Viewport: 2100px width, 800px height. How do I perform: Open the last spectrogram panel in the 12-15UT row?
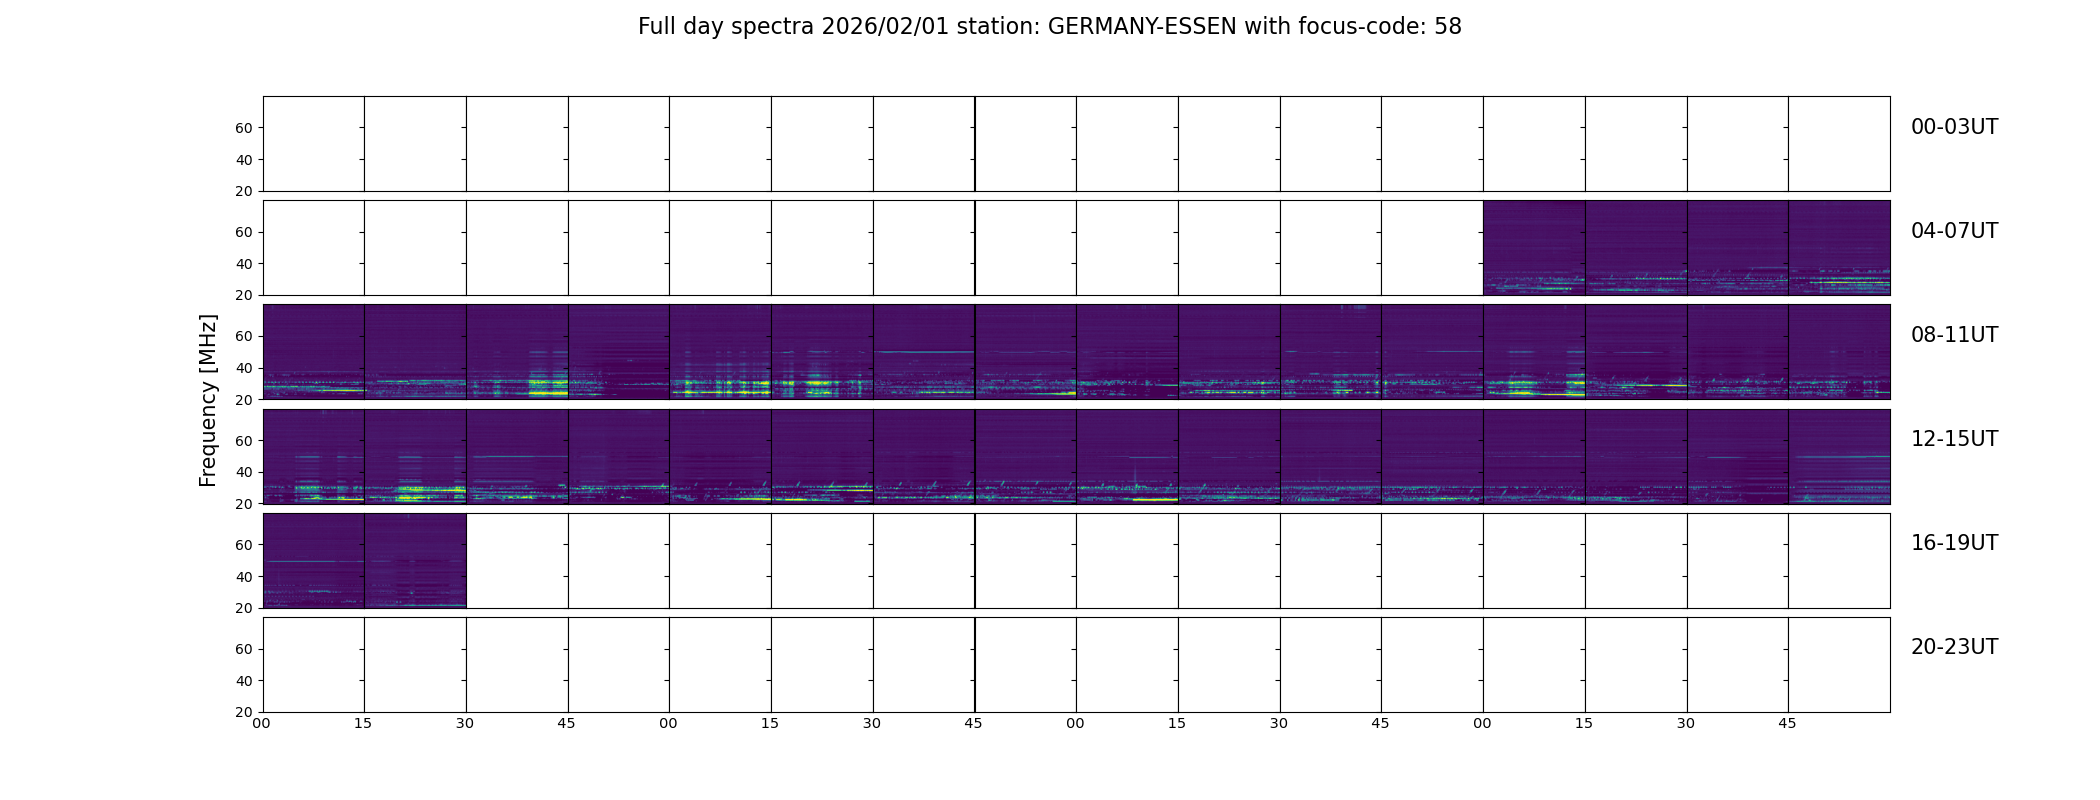click(1839, 456)
